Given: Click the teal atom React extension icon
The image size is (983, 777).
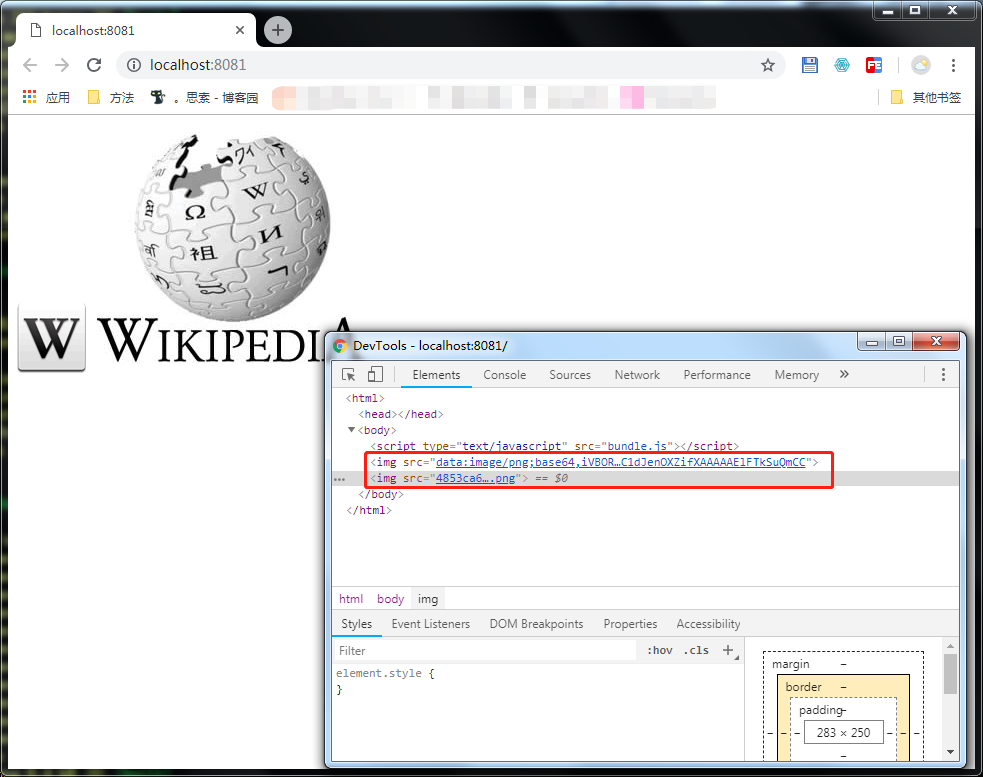Looking at the screenshot, I should pos(841,65).
